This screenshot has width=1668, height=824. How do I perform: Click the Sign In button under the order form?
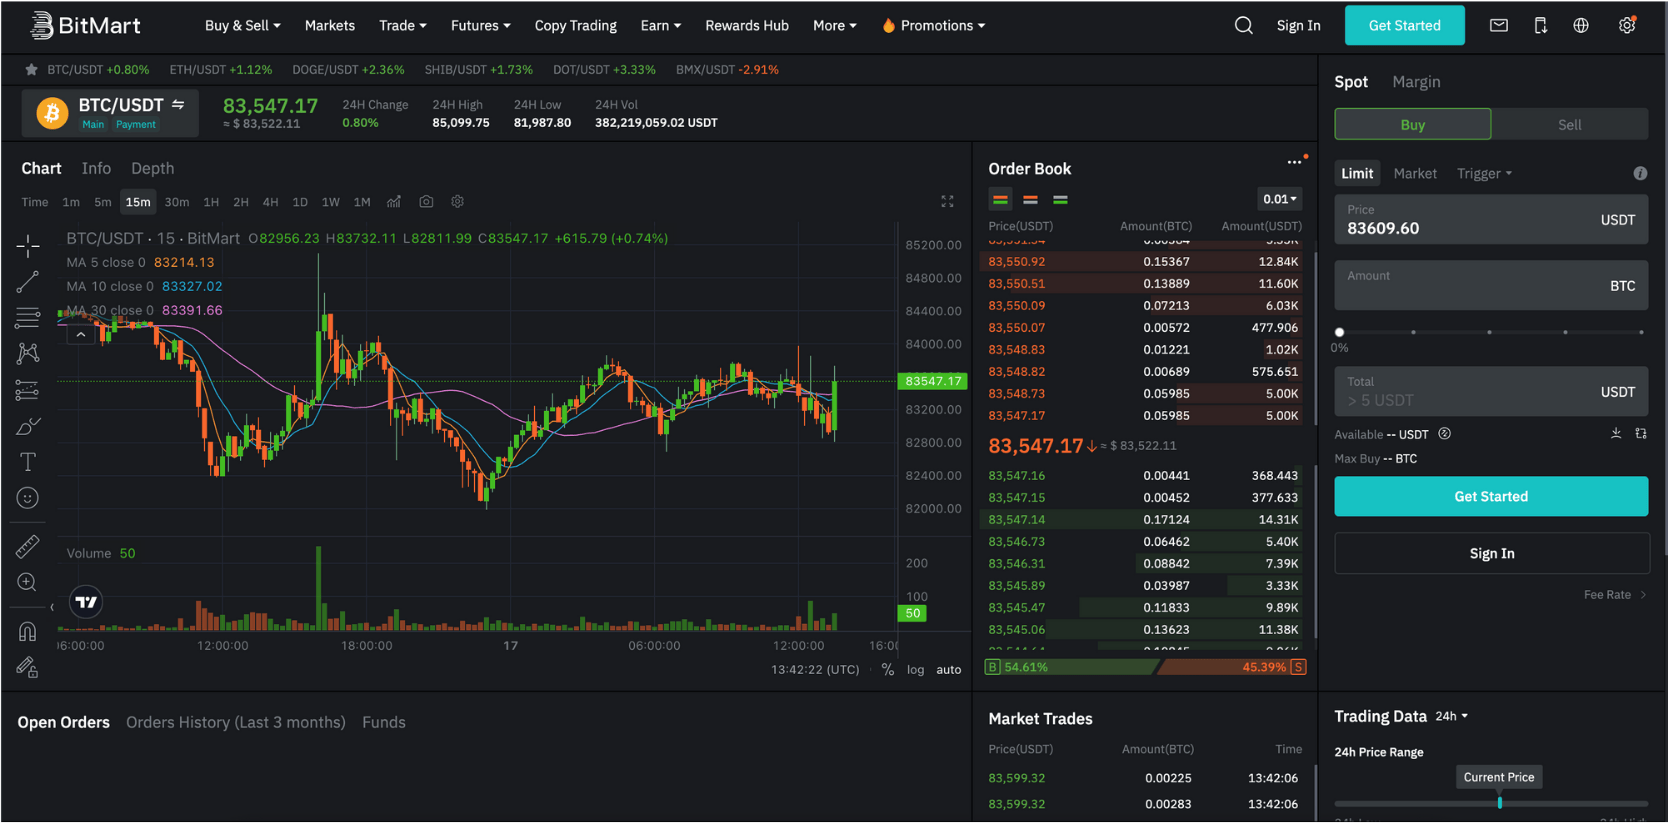tap(1491, 554)
